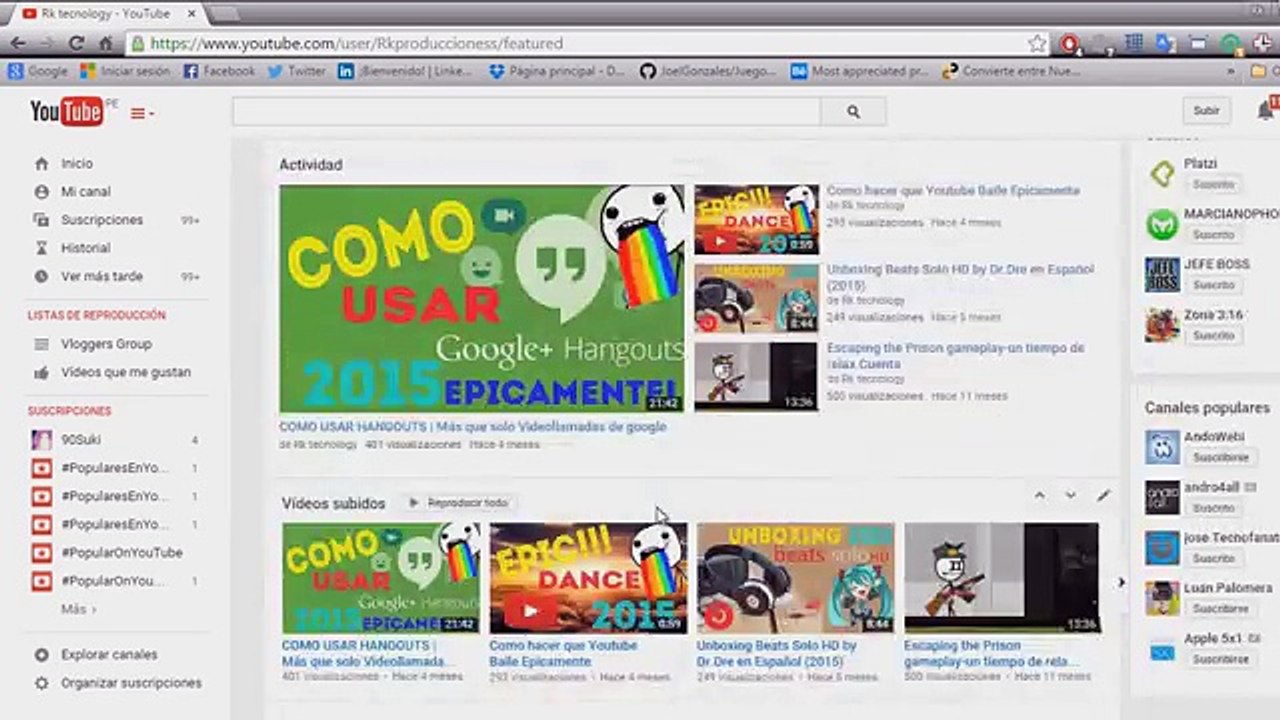
Task: Open Mi canal in the sidebar
Action: 86,191
